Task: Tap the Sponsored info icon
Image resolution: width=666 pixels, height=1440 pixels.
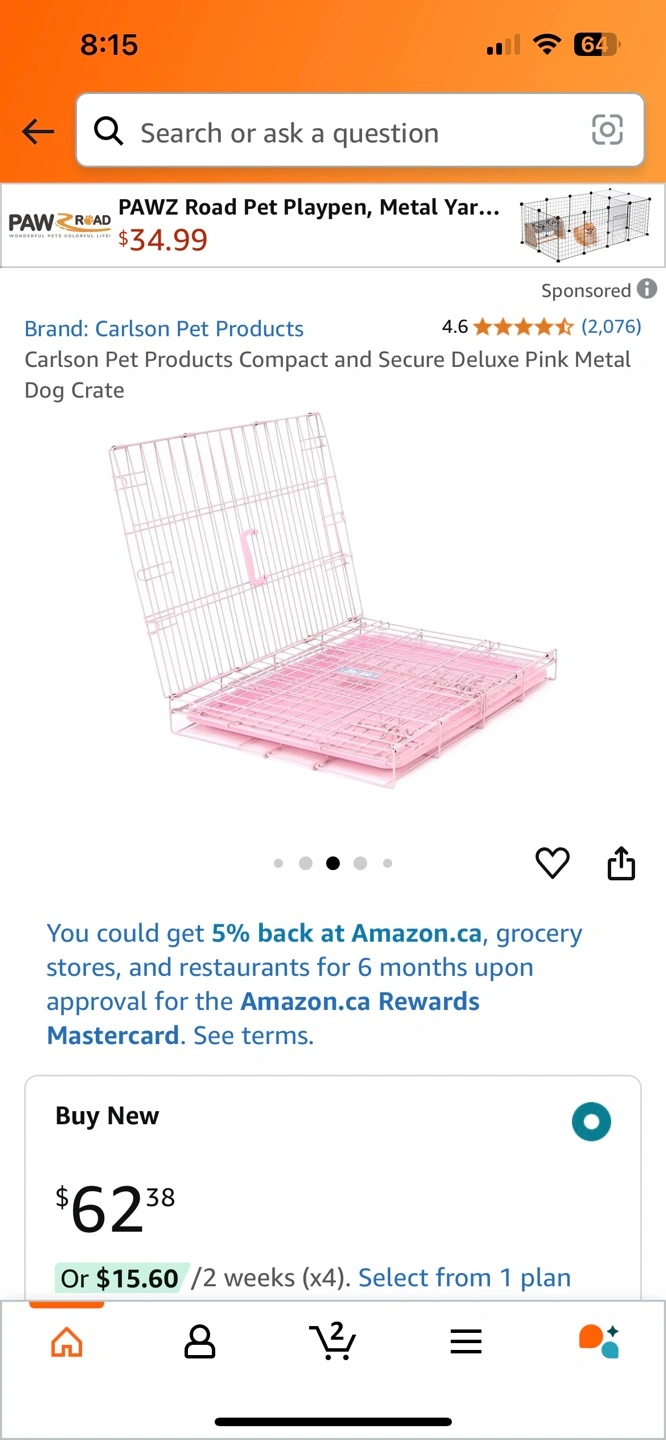Action: tap(647, 289)
